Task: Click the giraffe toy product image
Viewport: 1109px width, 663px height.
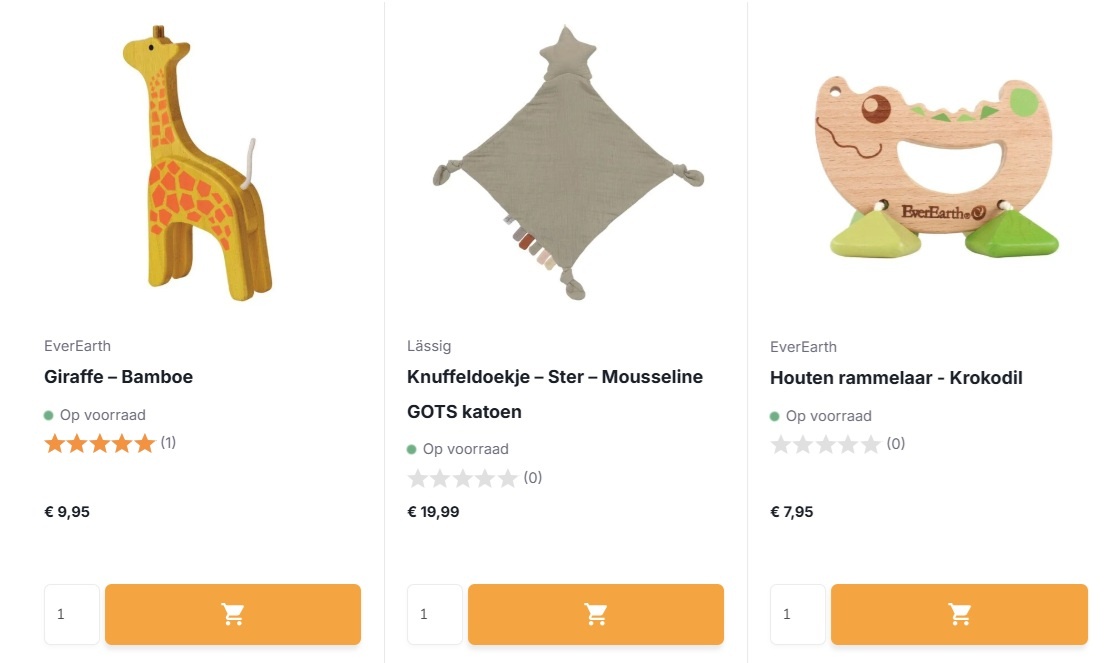Action: (x=195, y=165)
